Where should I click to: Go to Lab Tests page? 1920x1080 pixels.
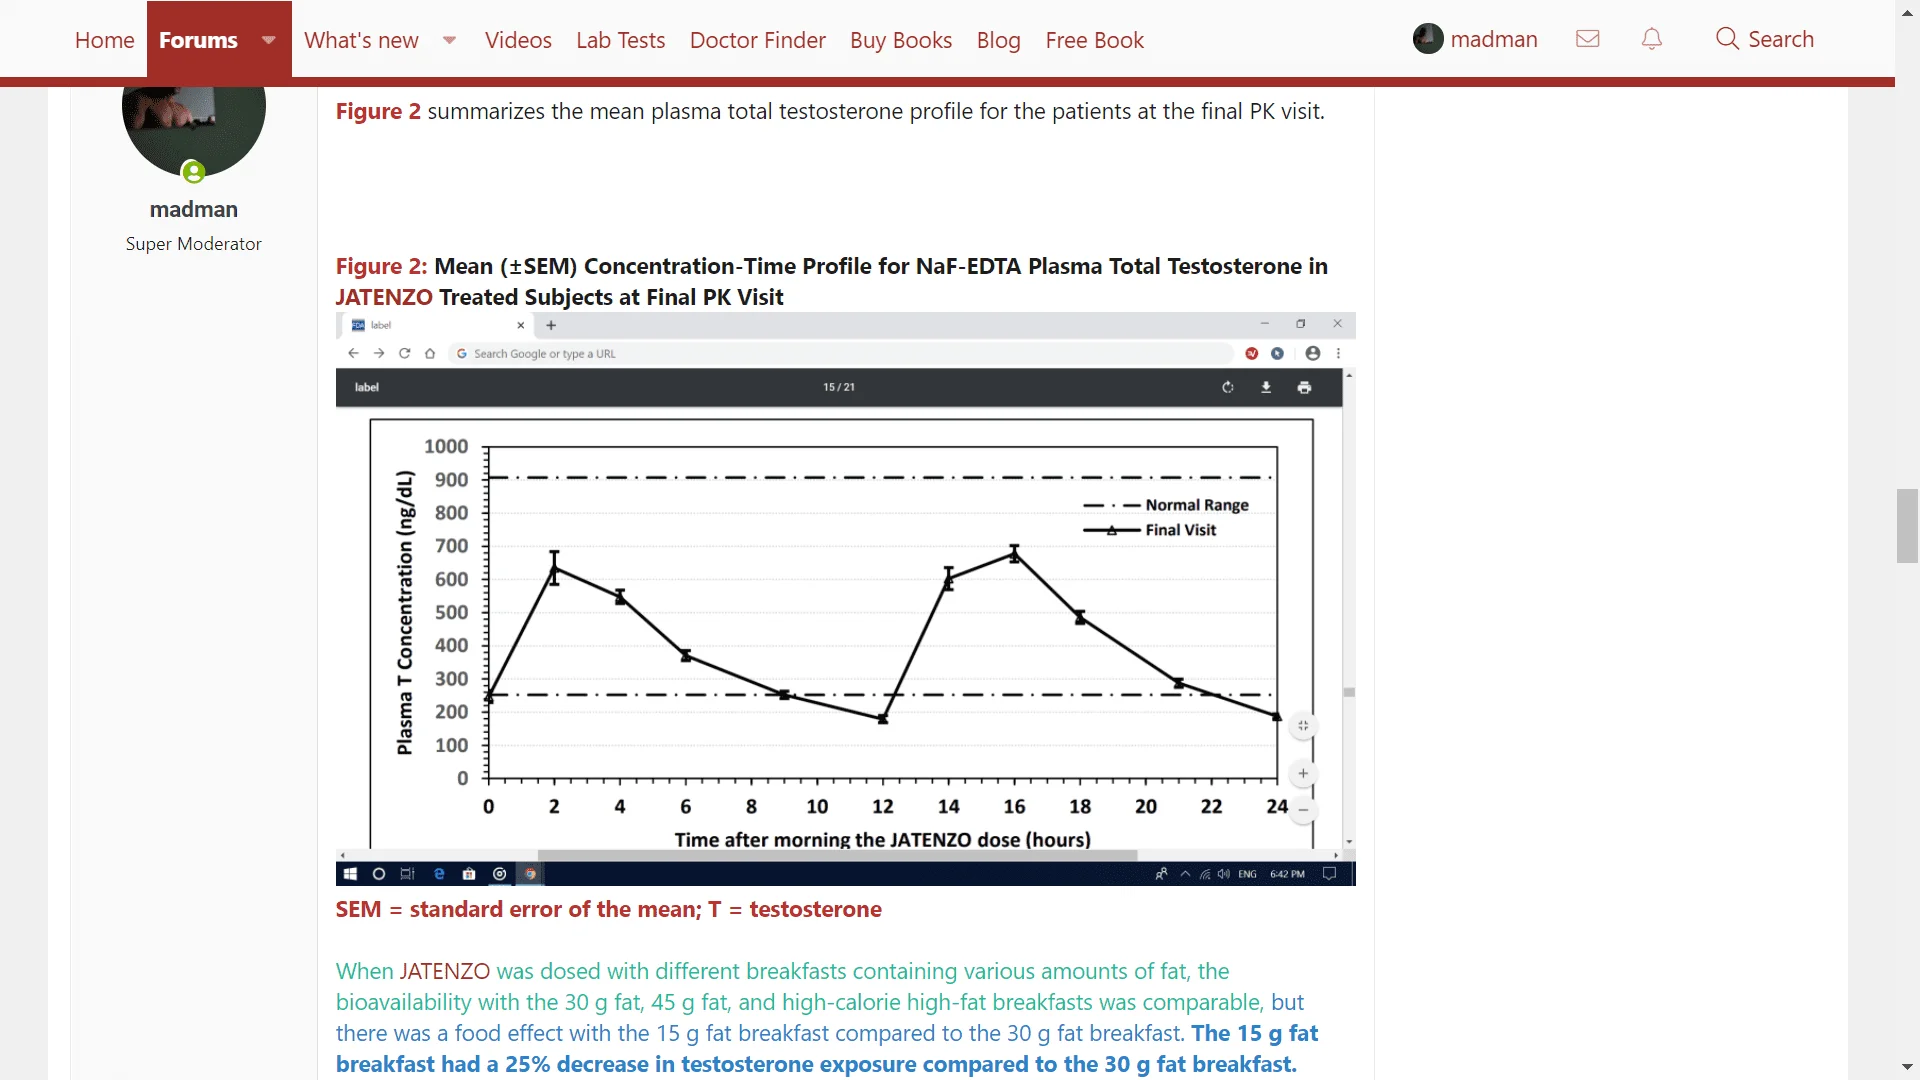click(620, 40)
